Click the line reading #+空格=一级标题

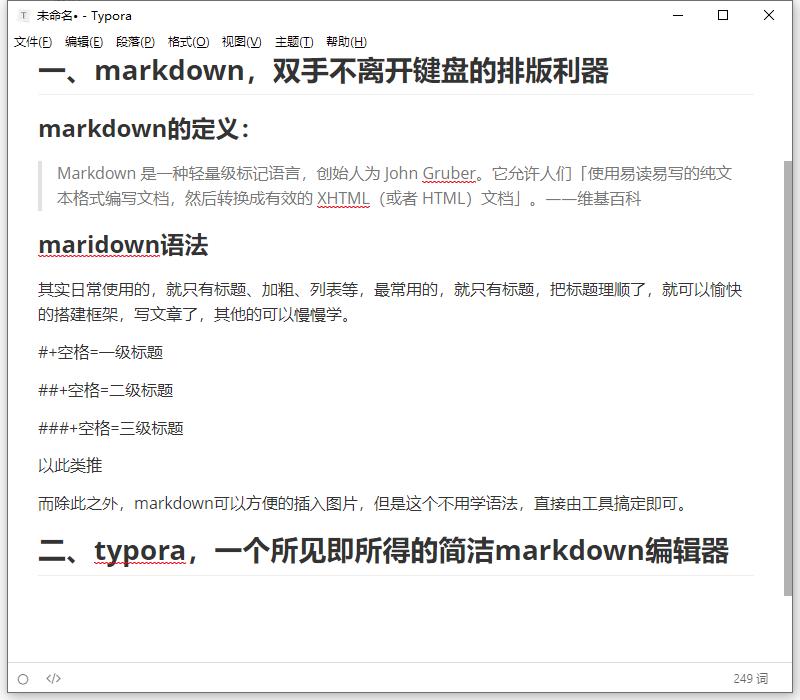(100, 352)
